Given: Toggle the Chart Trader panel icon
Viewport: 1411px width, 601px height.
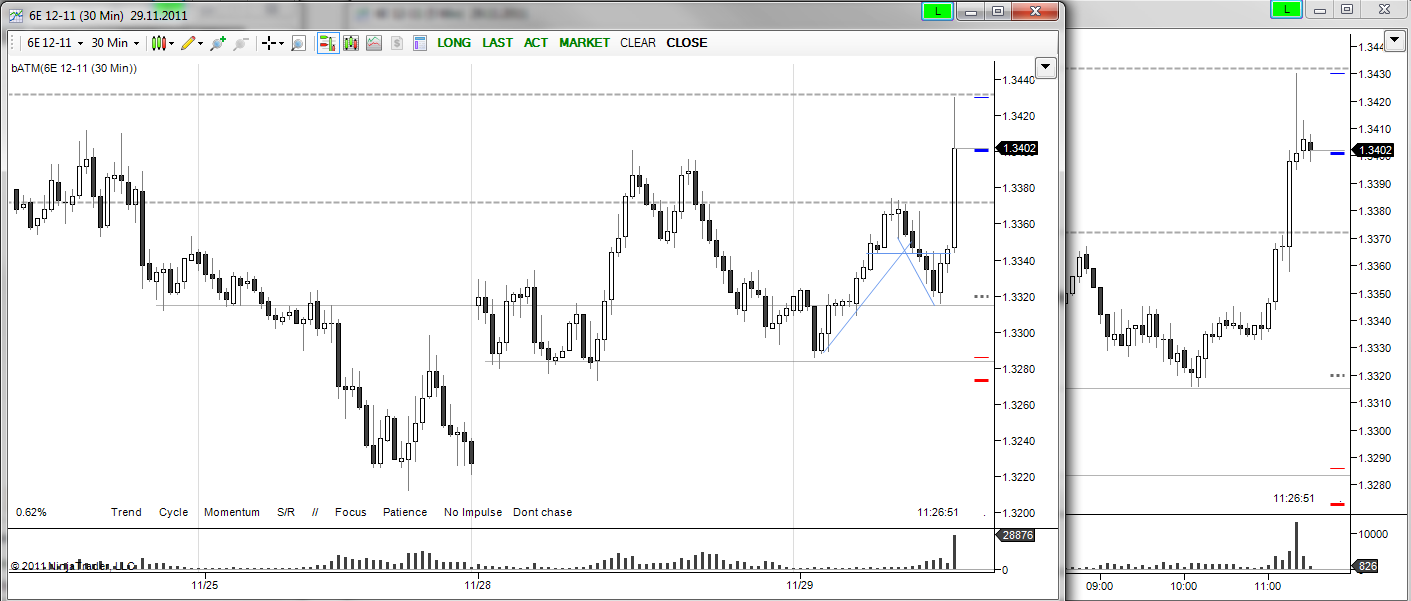Looking at the screenshot, I should (x=328, y=43).
